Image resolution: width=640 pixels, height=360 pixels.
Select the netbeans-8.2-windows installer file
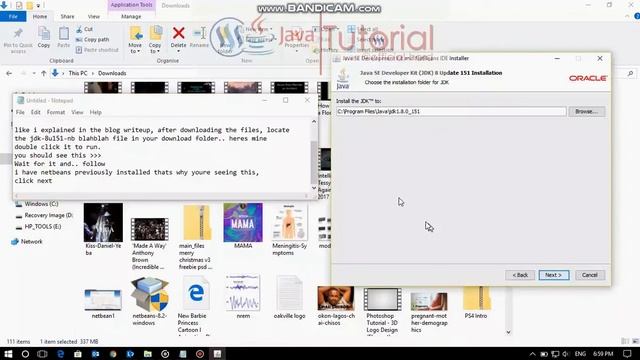(149, 301)
